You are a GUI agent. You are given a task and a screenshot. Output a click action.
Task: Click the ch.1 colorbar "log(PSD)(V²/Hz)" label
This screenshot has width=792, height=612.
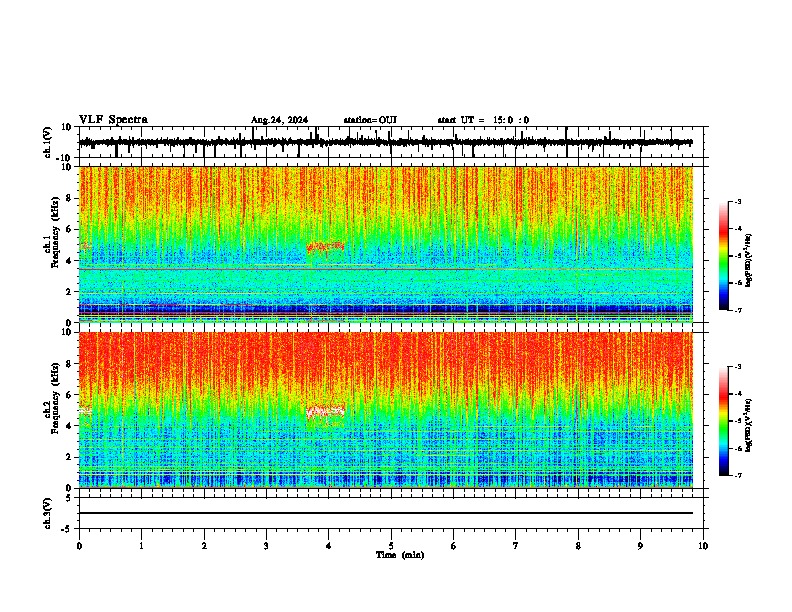click(x=748, y=260)
